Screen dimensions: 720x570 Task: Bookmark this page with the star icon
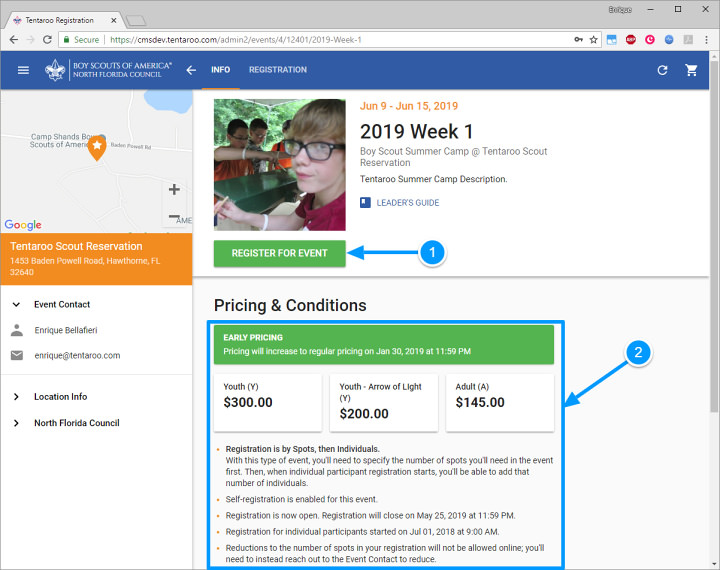593,40
